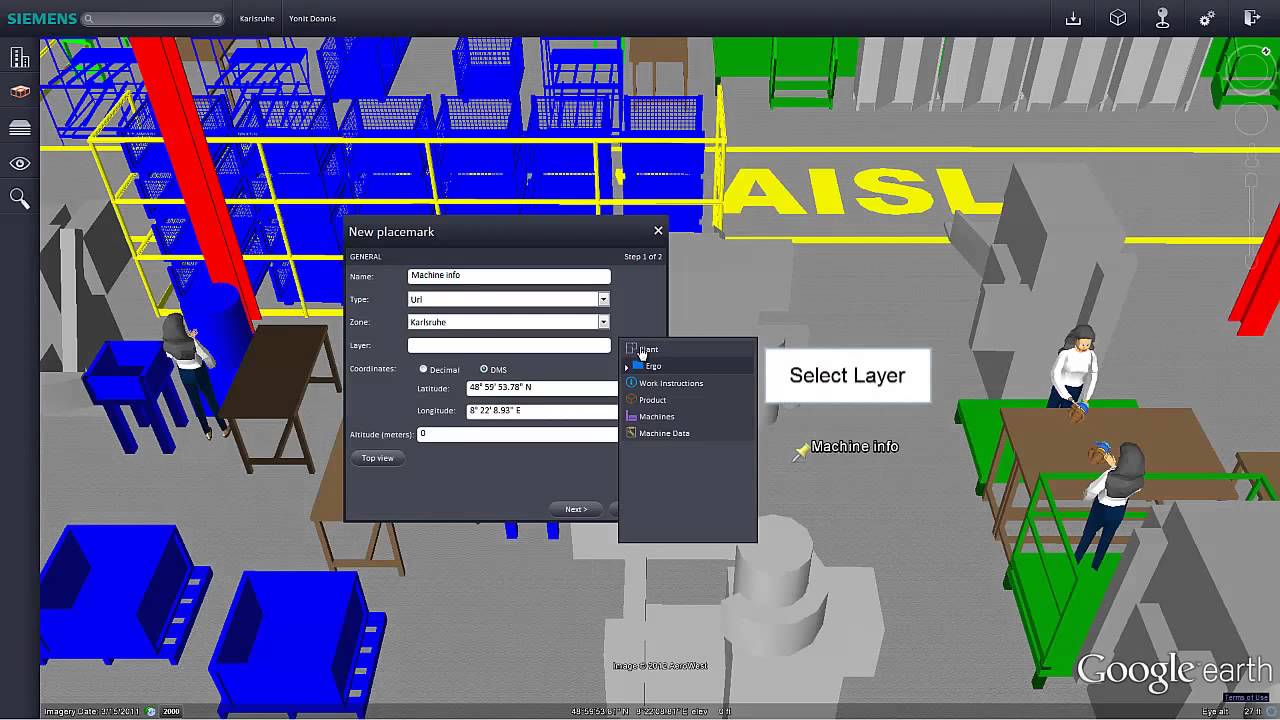Select the Machines layer

click(688, 416)
